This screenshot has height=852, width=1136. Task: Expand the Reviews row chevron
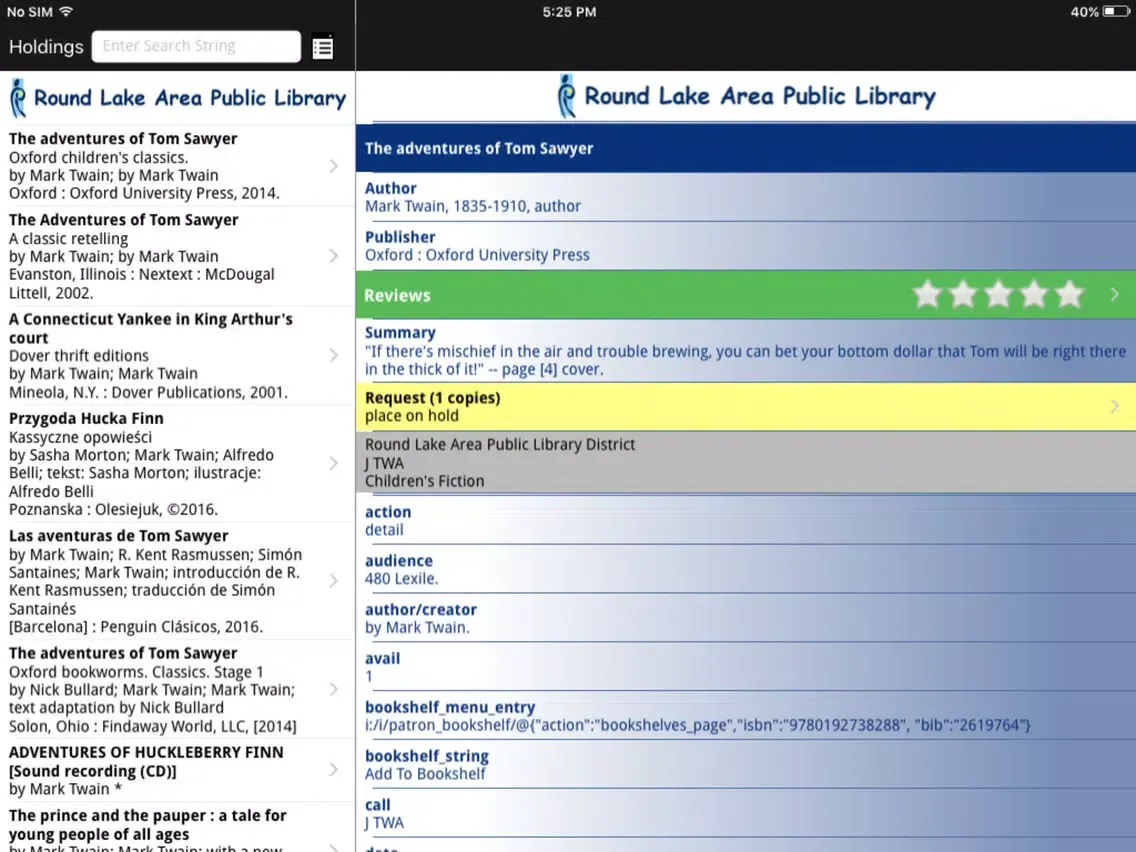point(1115,295)
